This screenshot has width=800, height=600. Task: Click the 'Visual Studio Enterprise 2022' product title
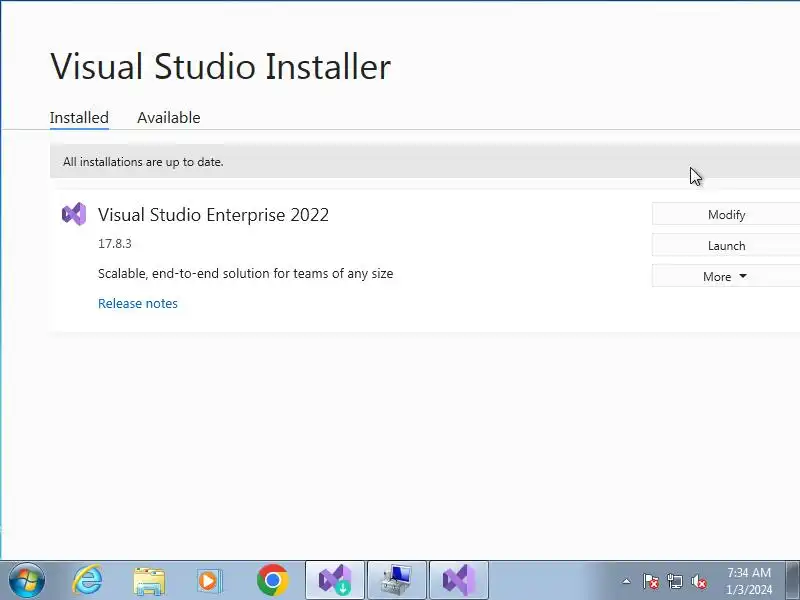coord(213,215)
